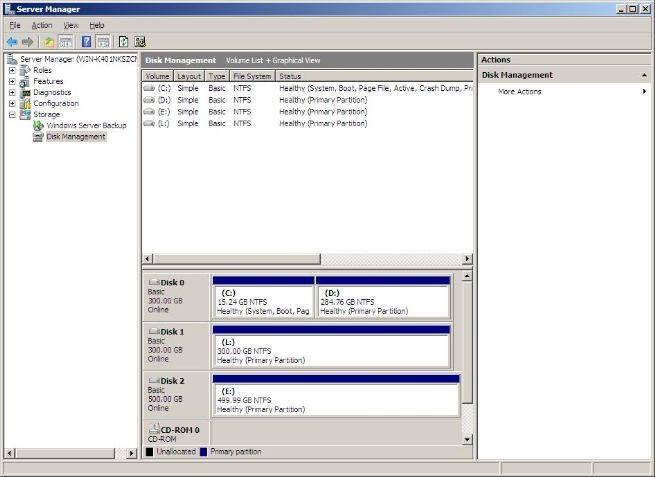Image resolution: width=655 pixels, height=477 pixels.
Task: Click the Disk 0 disk icon
Action: pos(154,282)
